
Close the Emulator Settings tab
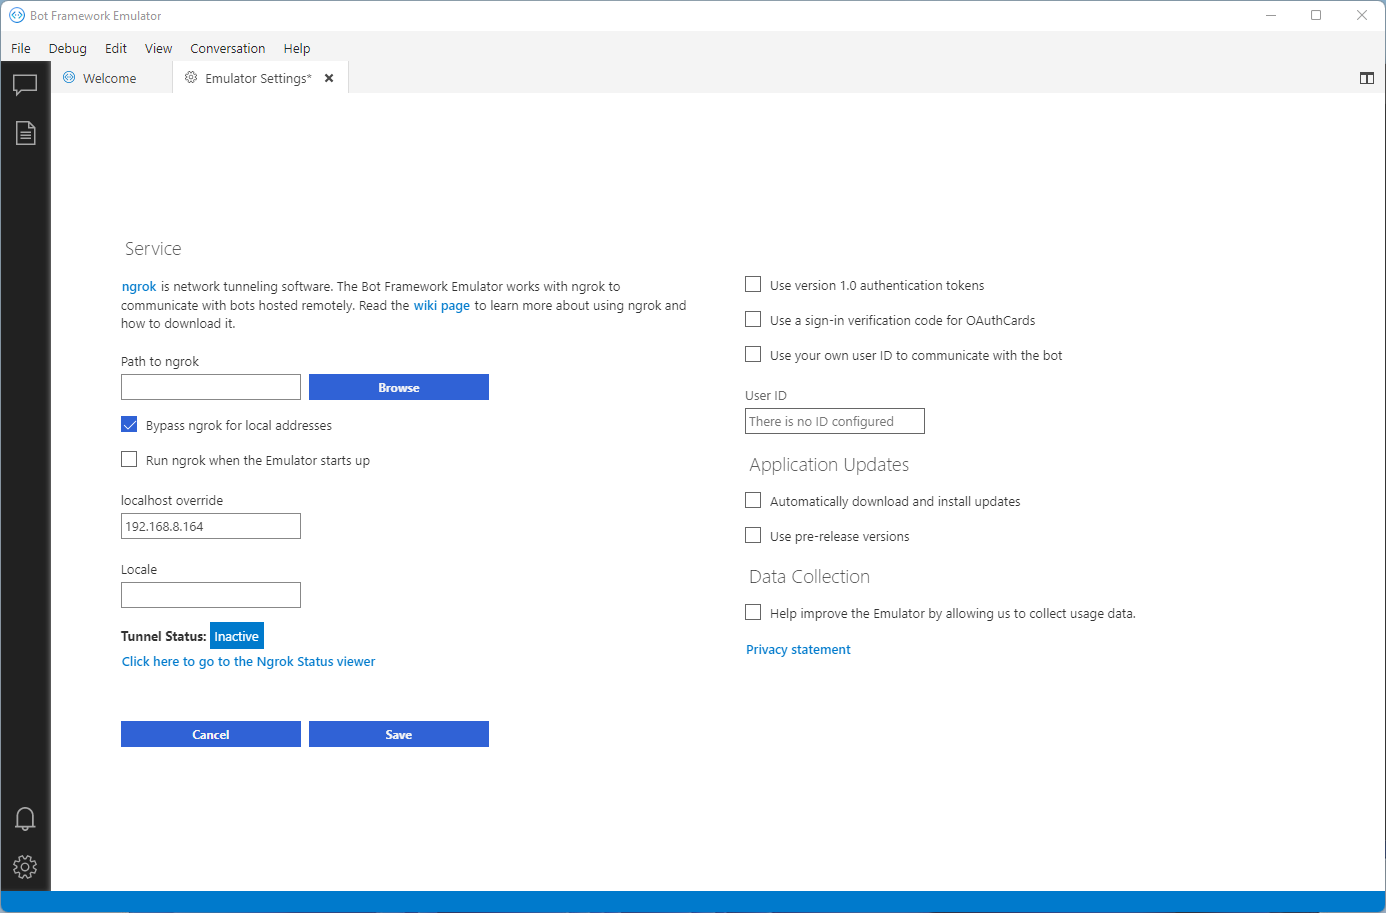[x=329, y=78]
